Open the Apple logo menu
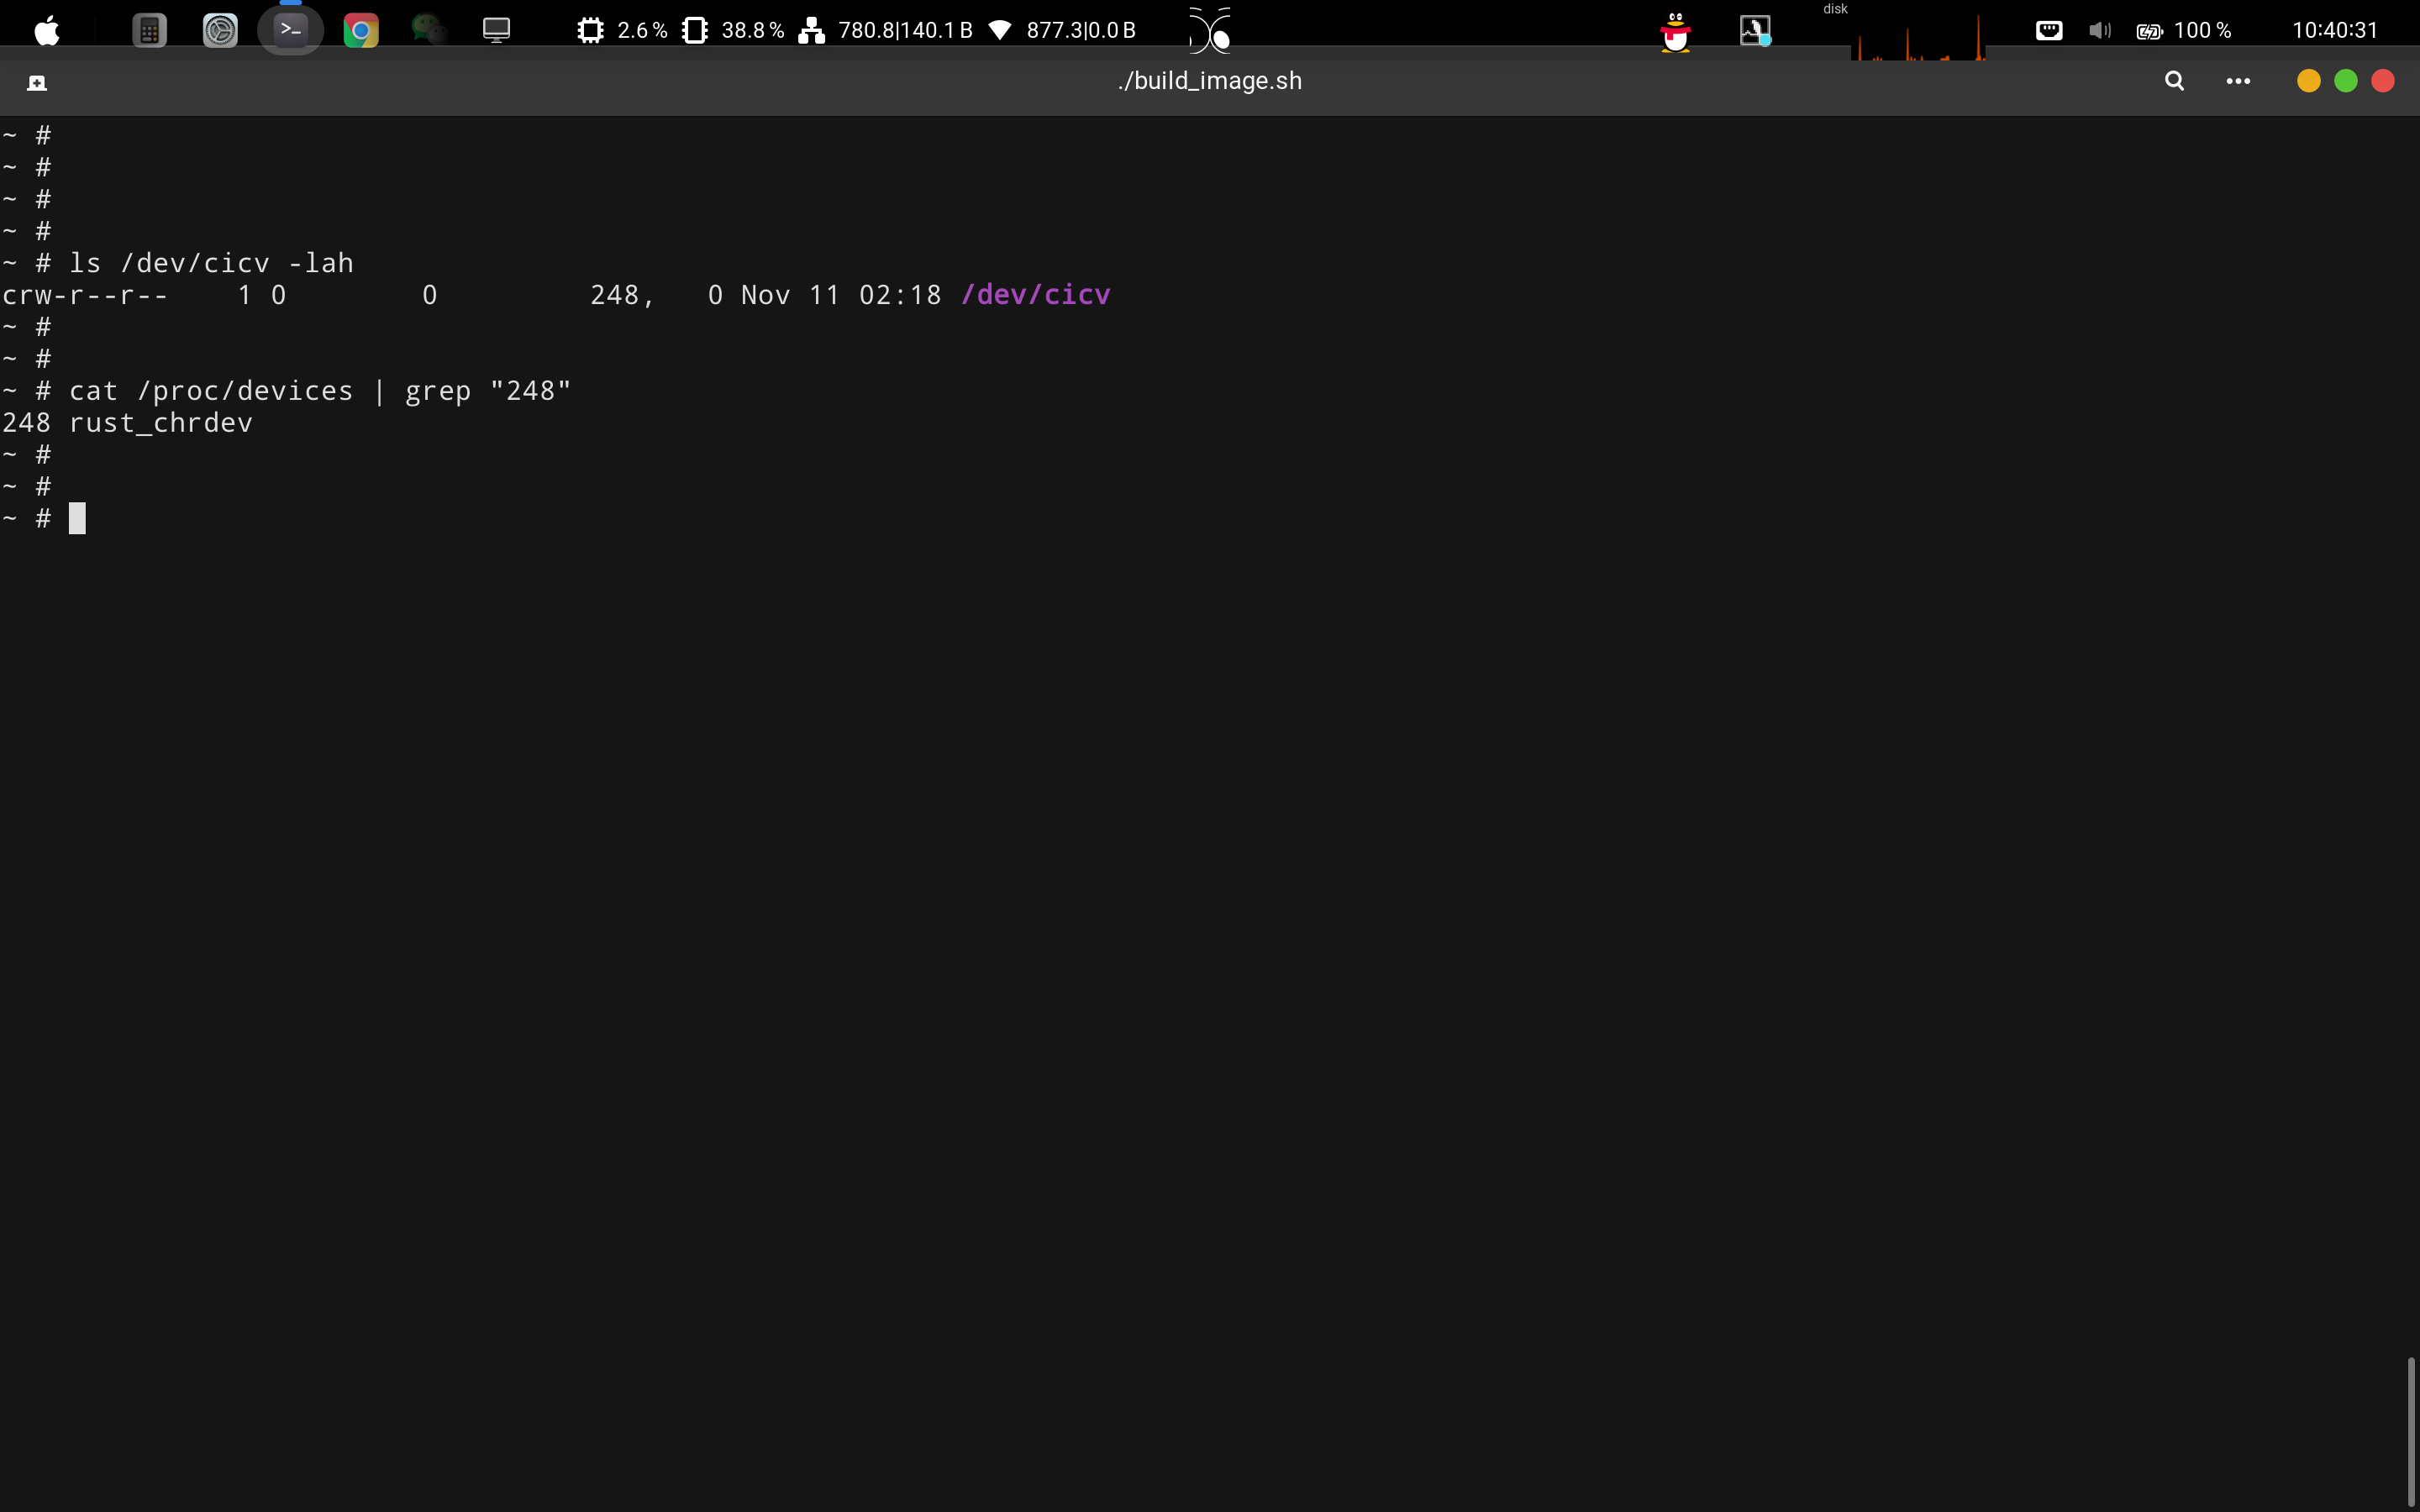The width and height of the screenshot is (2420, 1512). [x=47, y=30]
